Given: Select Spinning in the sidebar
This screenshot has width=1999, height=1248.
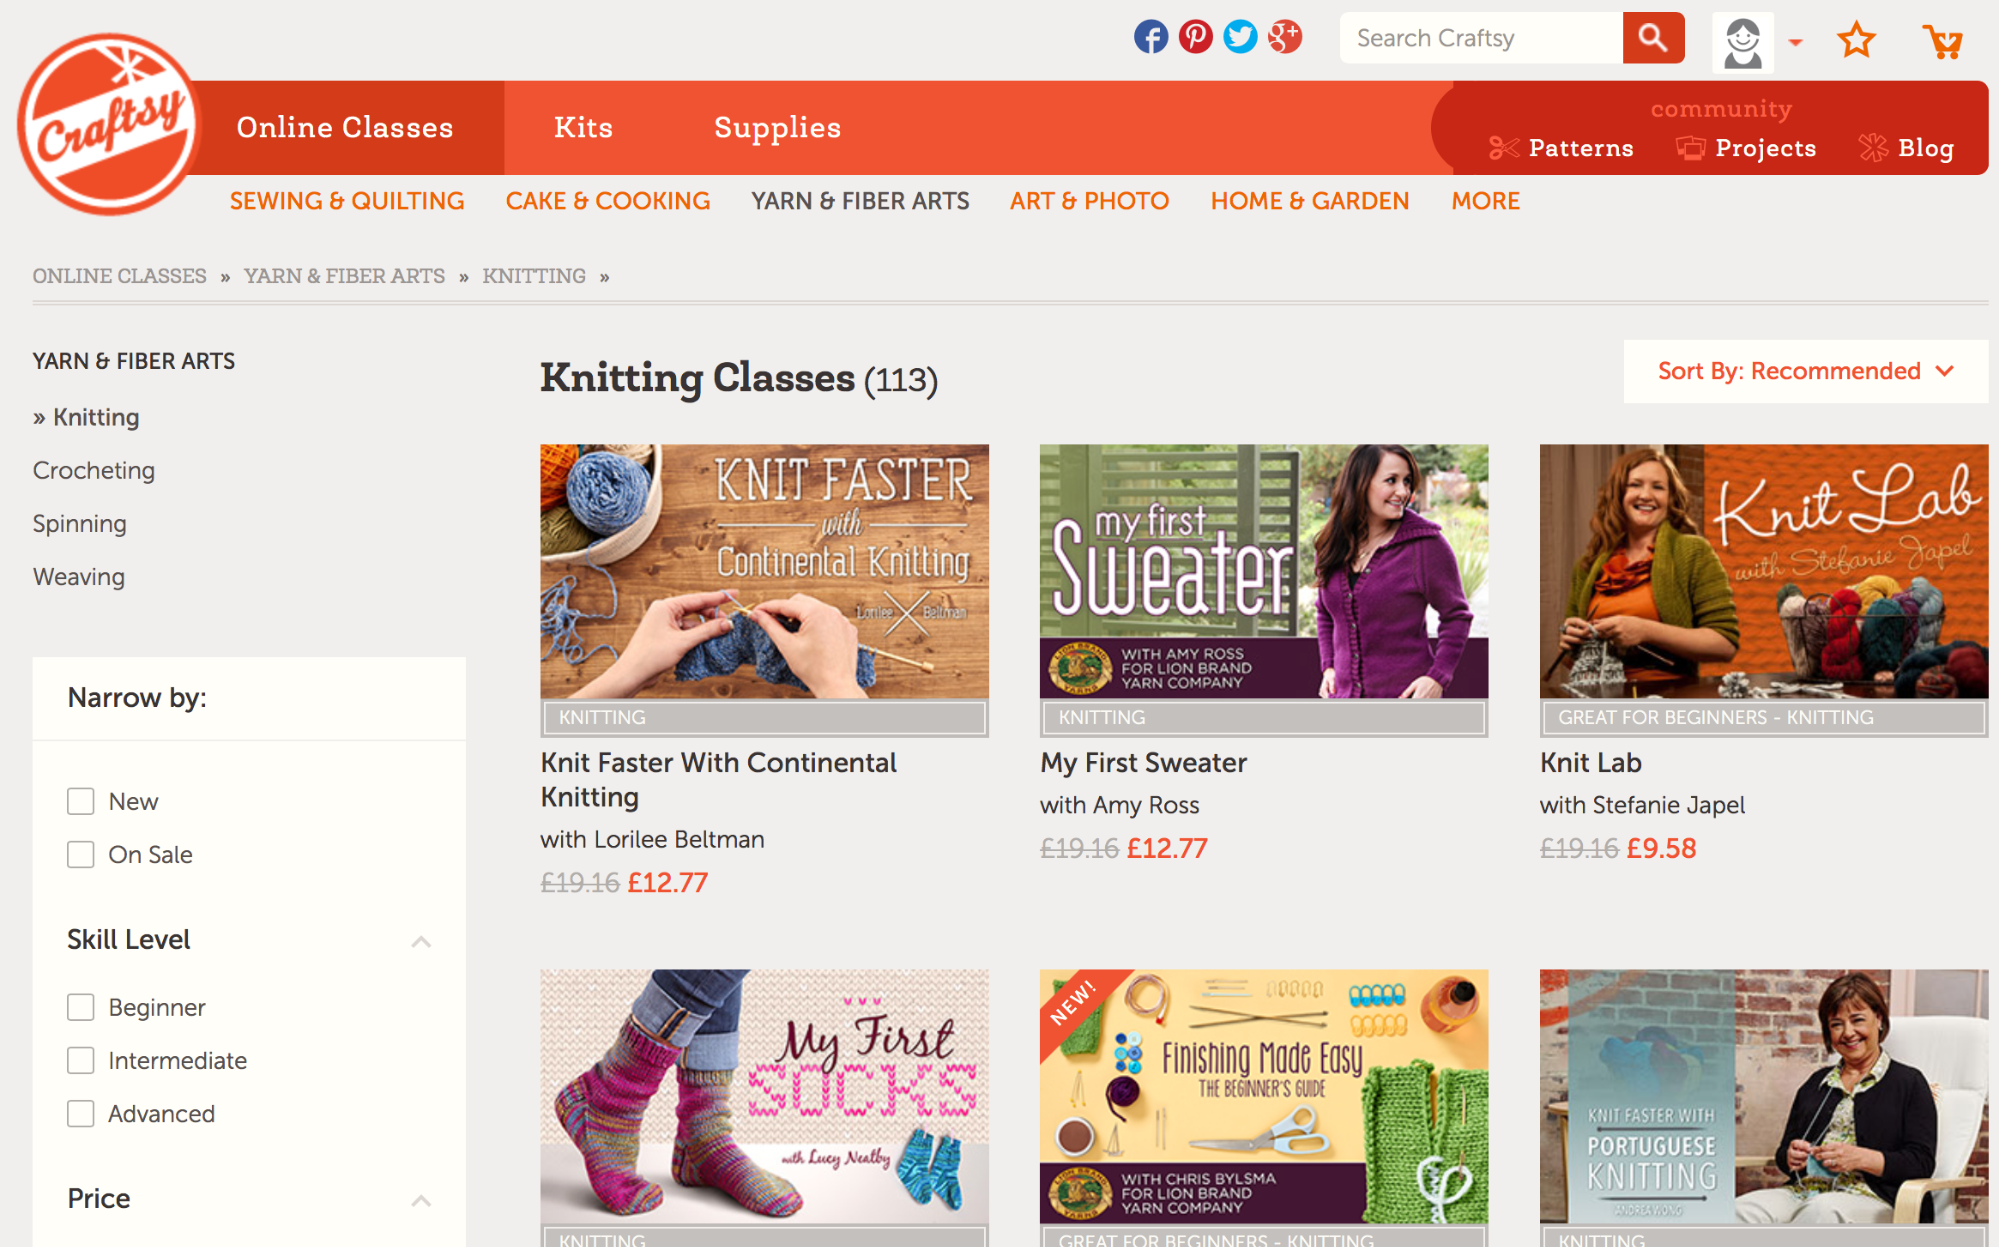Looking at the screenshot, I should tap(80, 523).
